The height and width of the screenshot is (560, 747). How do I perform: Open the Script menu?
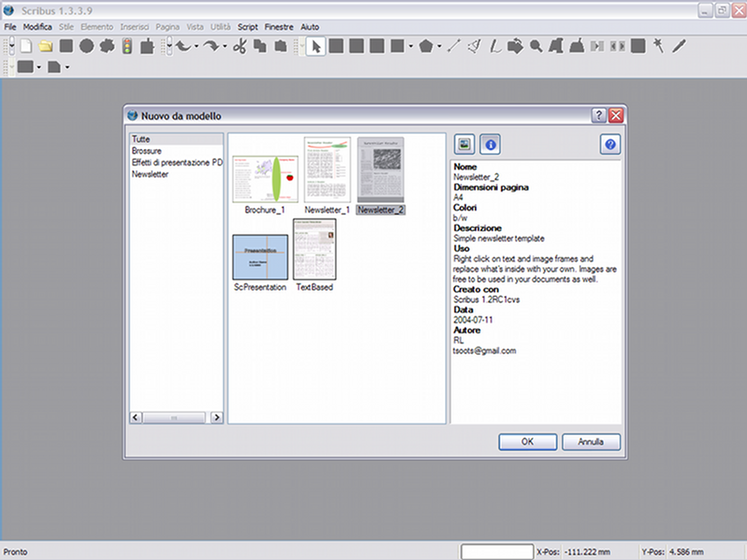coord(248,27)
